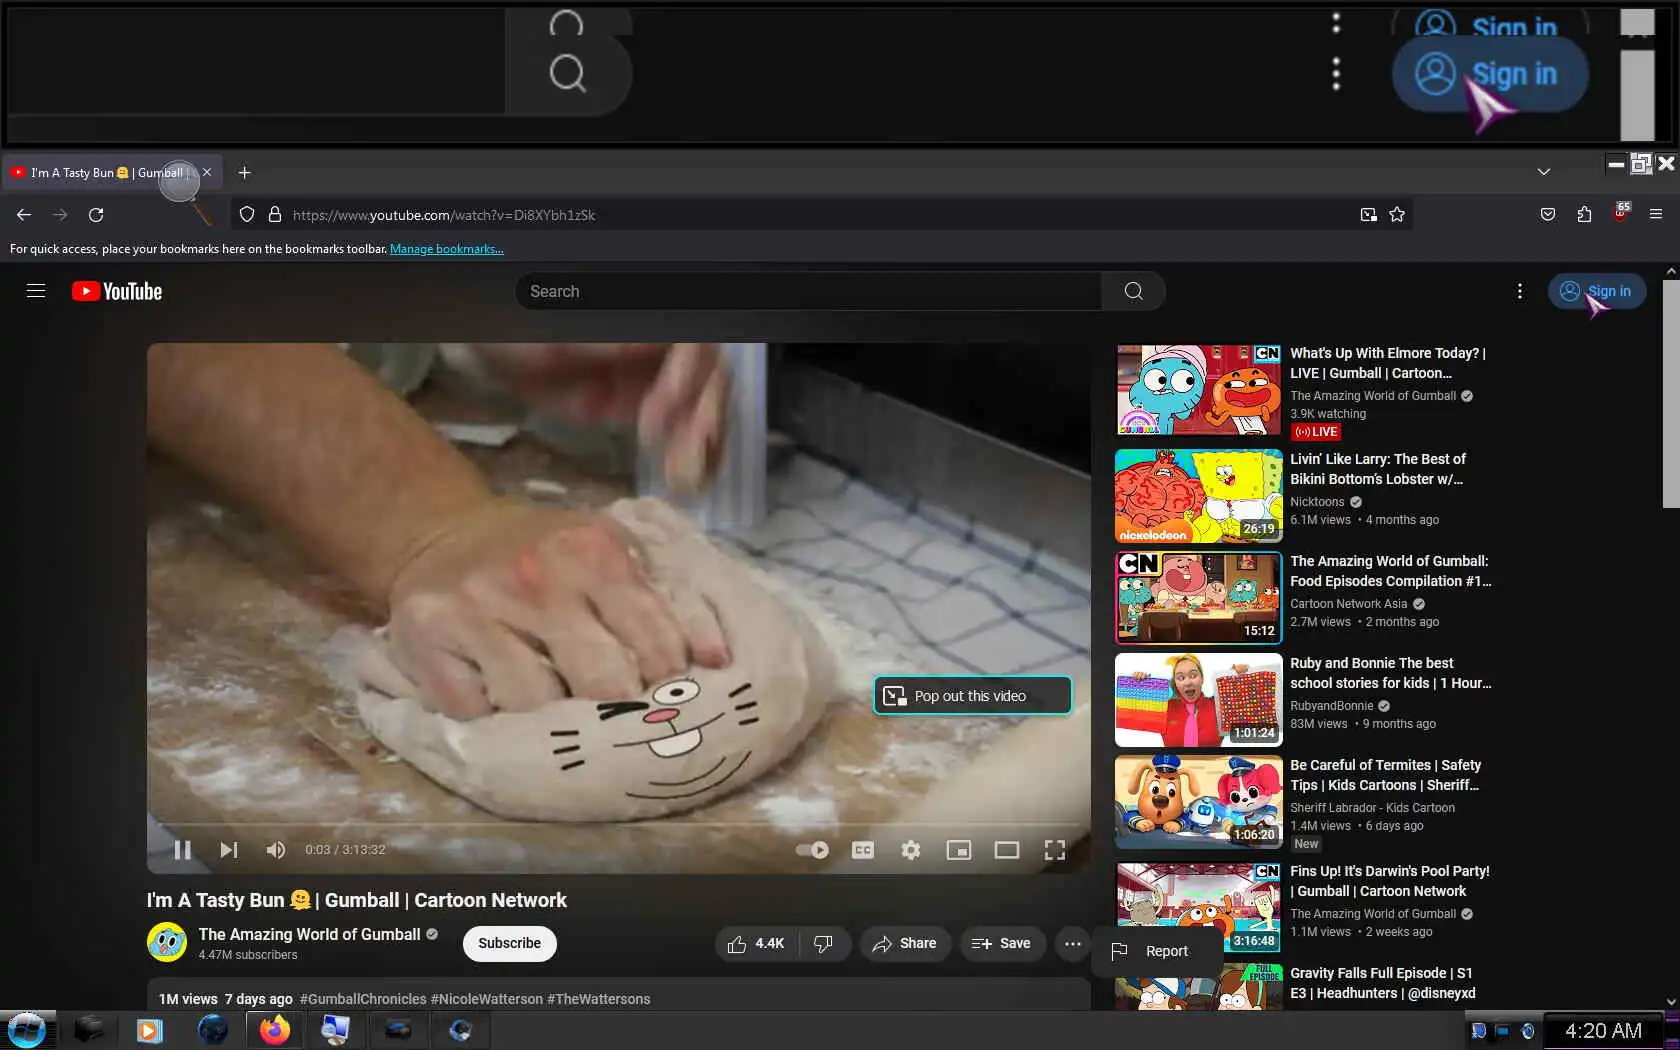Image resolution: width=1680 pixels, height=1050 pixels.
Task: Open the Firefox extensions puzzle icon
Action: click(1584, 214)
